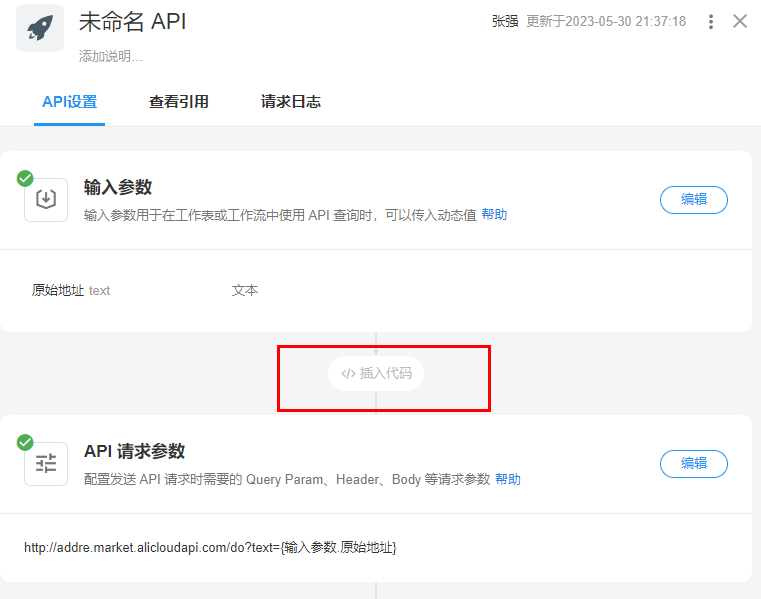Open the 请求日志 tab
Viewport: 761px width, 599px height.
tap(291, 102)
